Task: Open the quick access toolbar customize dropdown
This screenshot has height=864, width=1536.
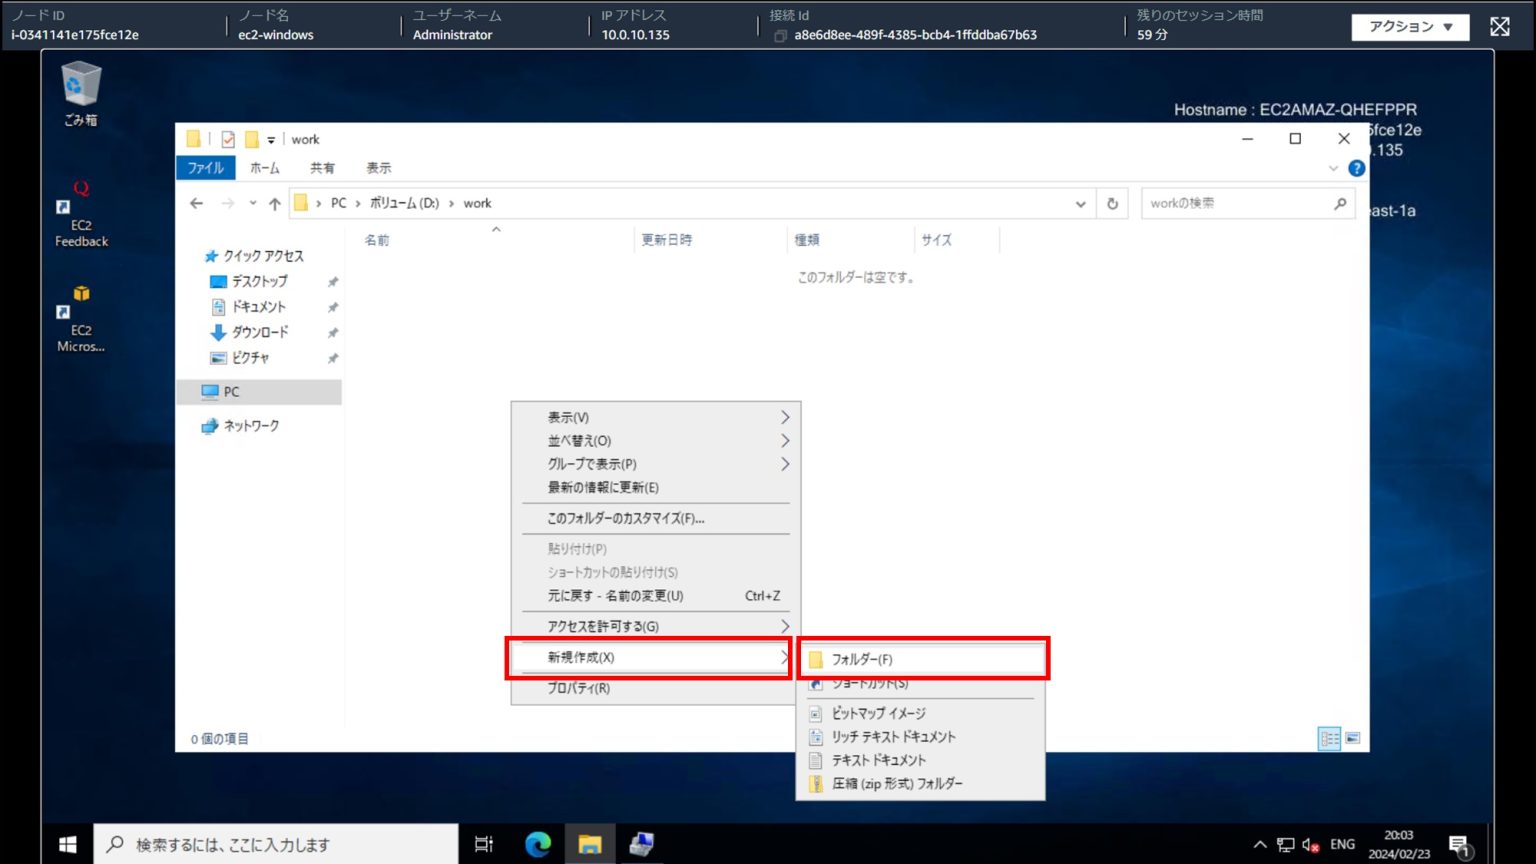Action: pyautogui.click(x=270, y=139)
